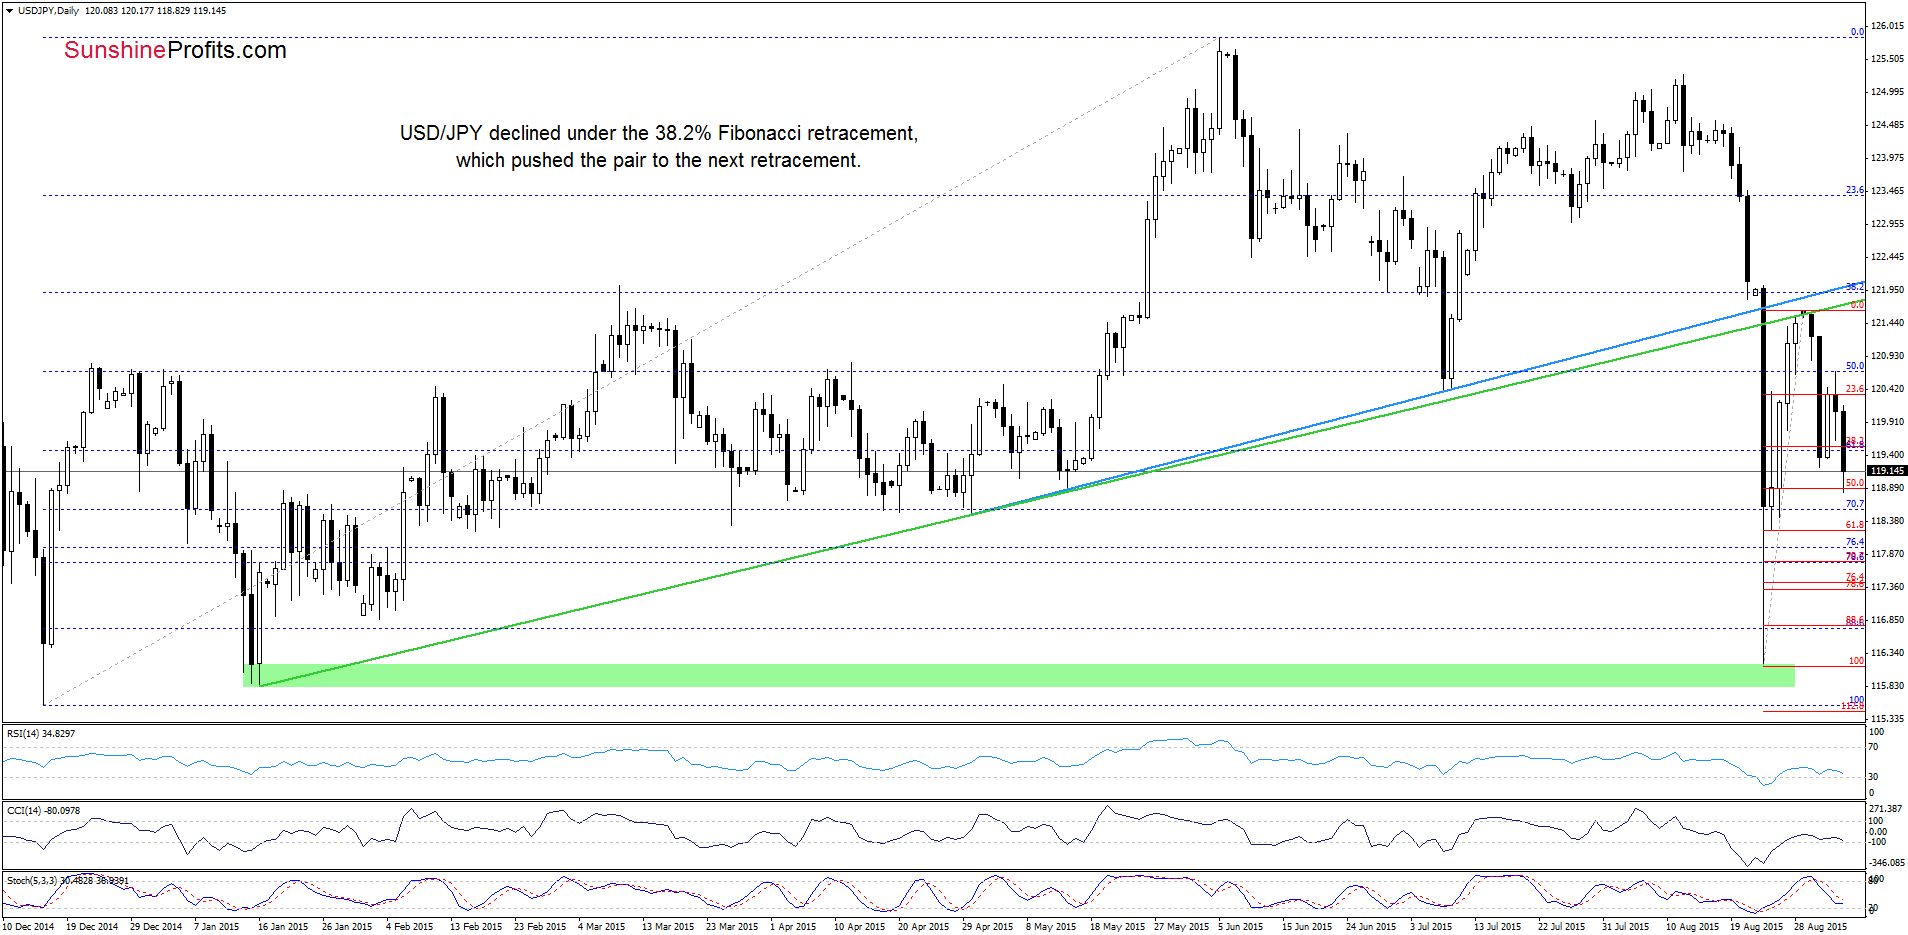Click the 120.420 price axis label

(1887, 389)
